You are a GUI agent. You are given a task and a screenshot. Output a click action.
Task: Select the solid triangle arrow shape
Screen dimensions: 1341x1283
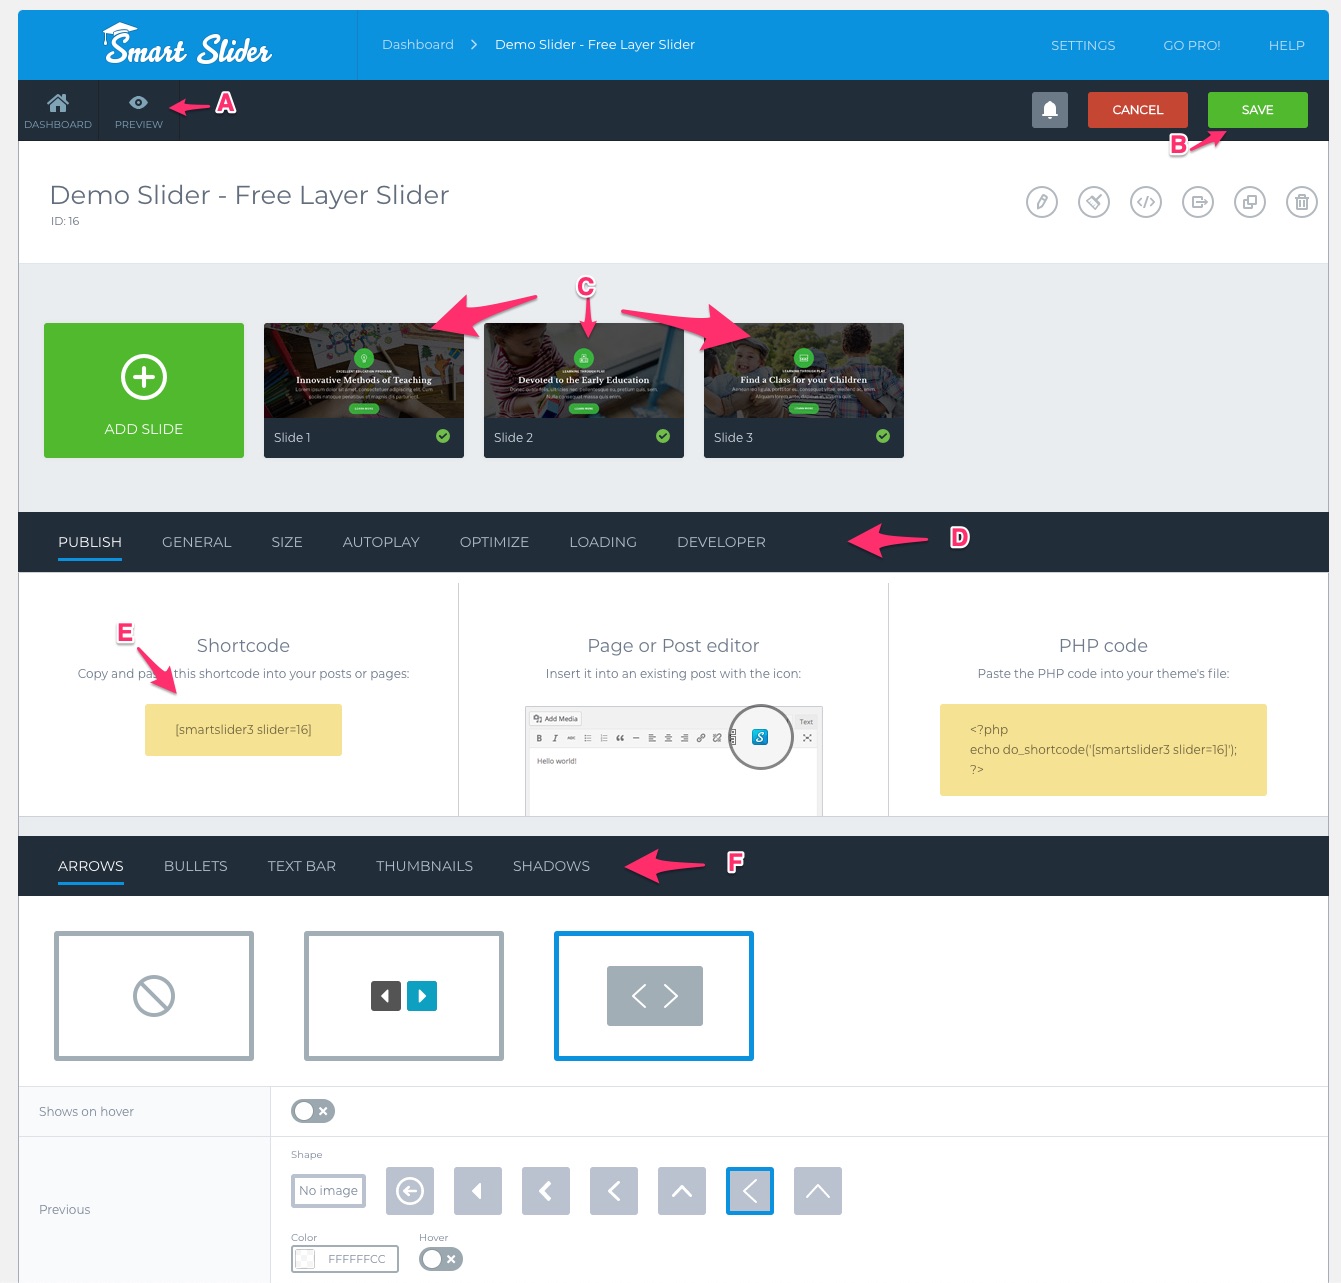coord(478,1191)
